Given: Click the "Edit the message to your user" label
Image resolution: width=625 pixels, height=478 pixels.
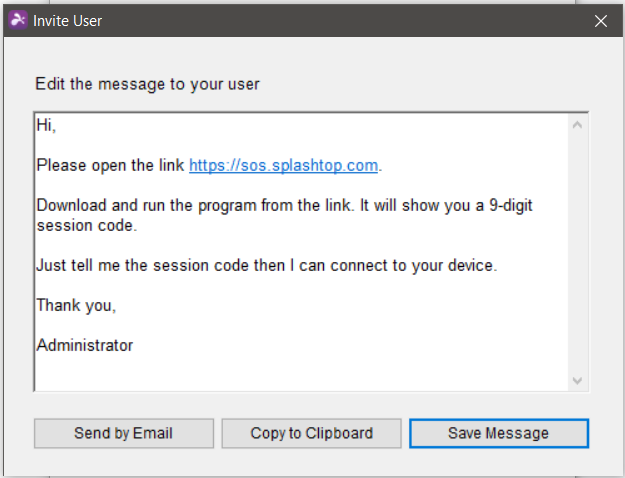Looking at the screenshot, I should [147, 84].
